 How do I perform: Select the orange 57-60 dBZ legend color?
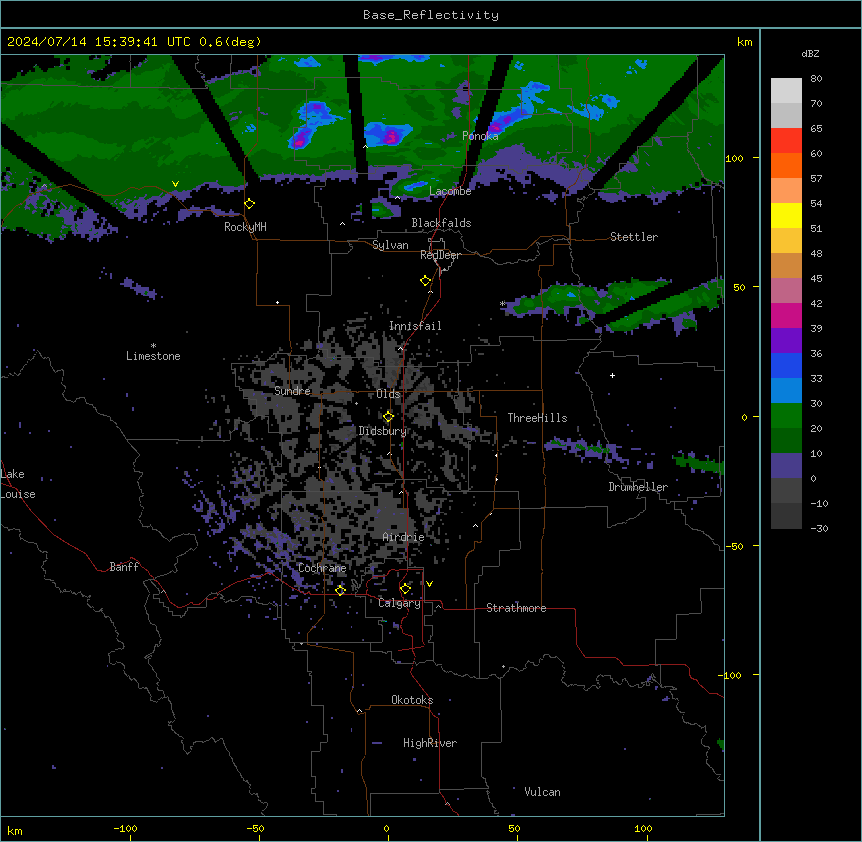click(x=786, y=165)
